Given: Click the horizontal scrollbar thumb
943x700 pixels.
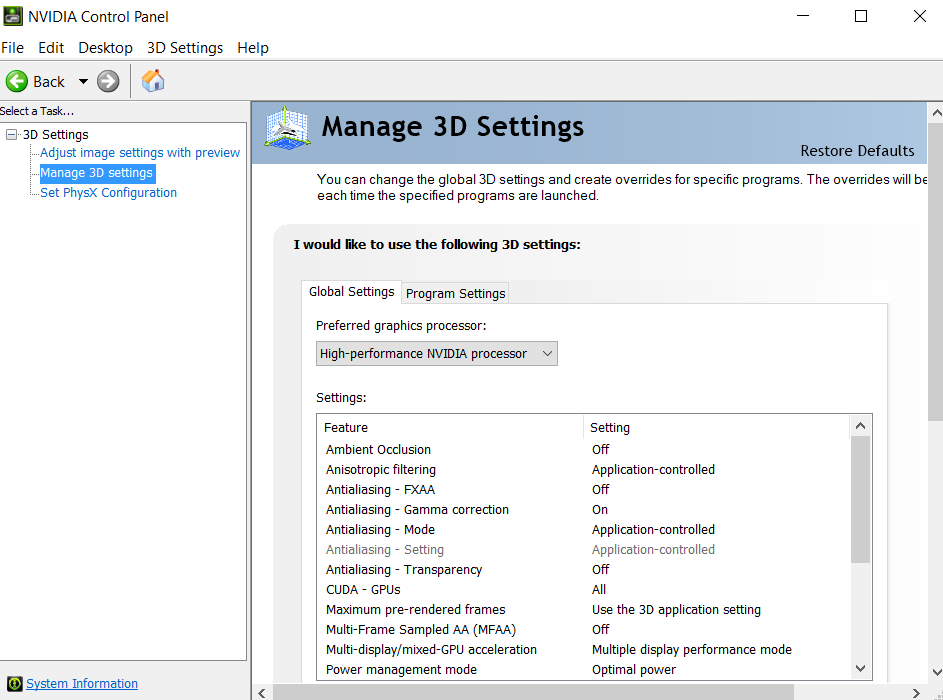Looking at the screenshot, I should pos(533,692).
